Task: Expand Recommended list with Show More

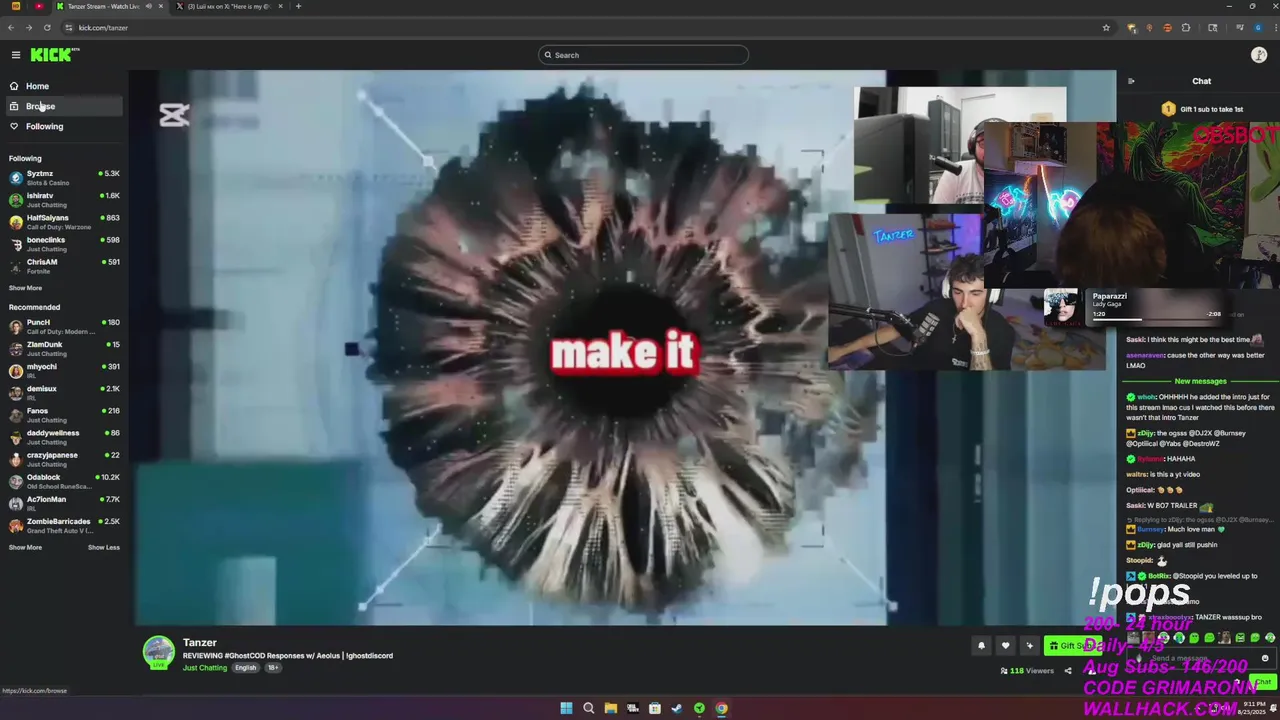Action: click(x=25, y=547)
